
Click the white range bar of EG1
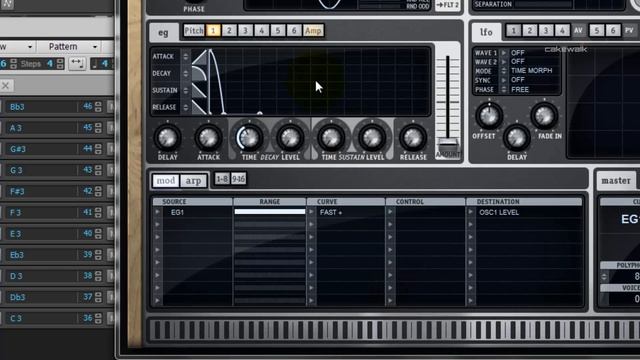coord(270,211)
